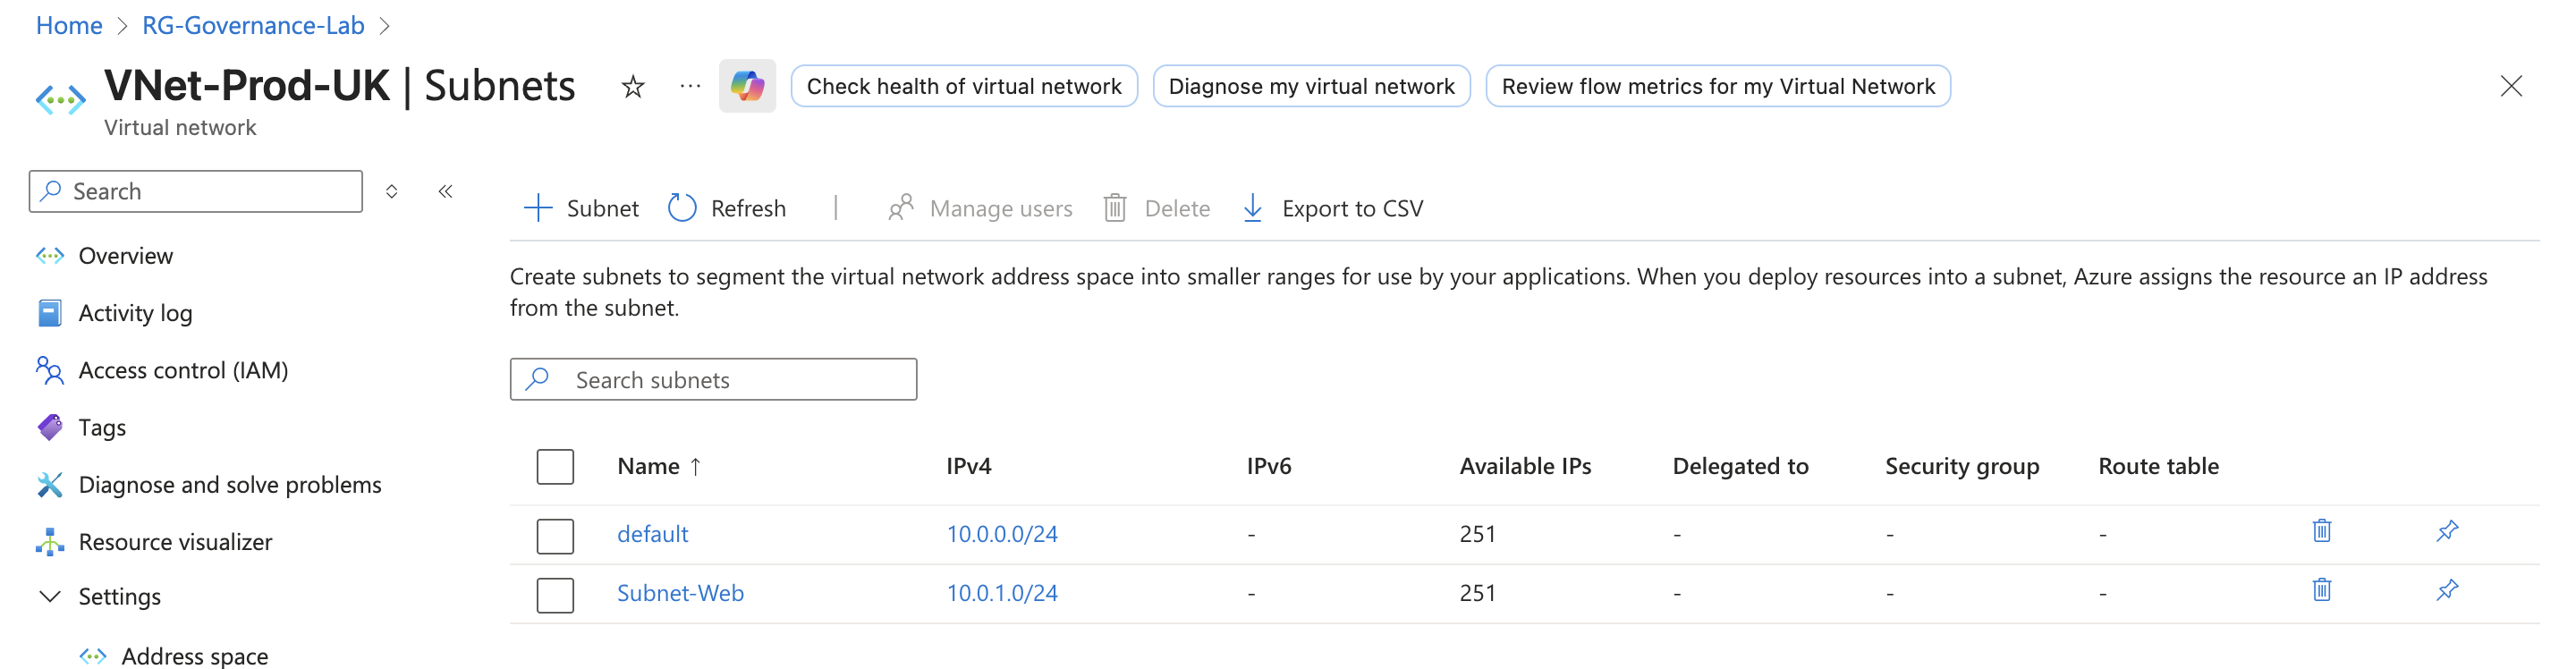Click Check health of virtual network

point(964,86)
